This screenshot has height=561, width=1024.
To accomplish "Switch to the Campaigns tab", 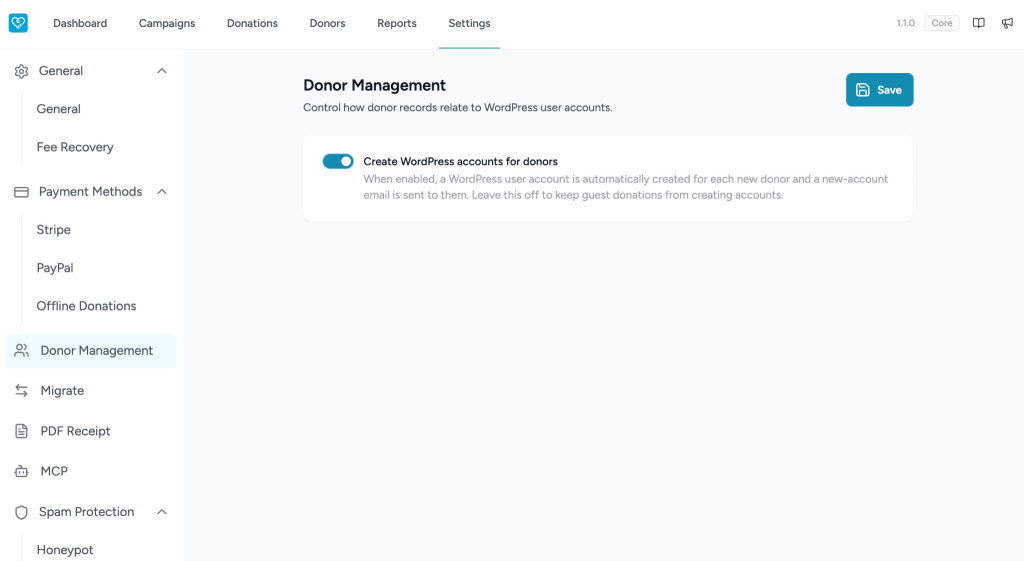I will point(167,24).
